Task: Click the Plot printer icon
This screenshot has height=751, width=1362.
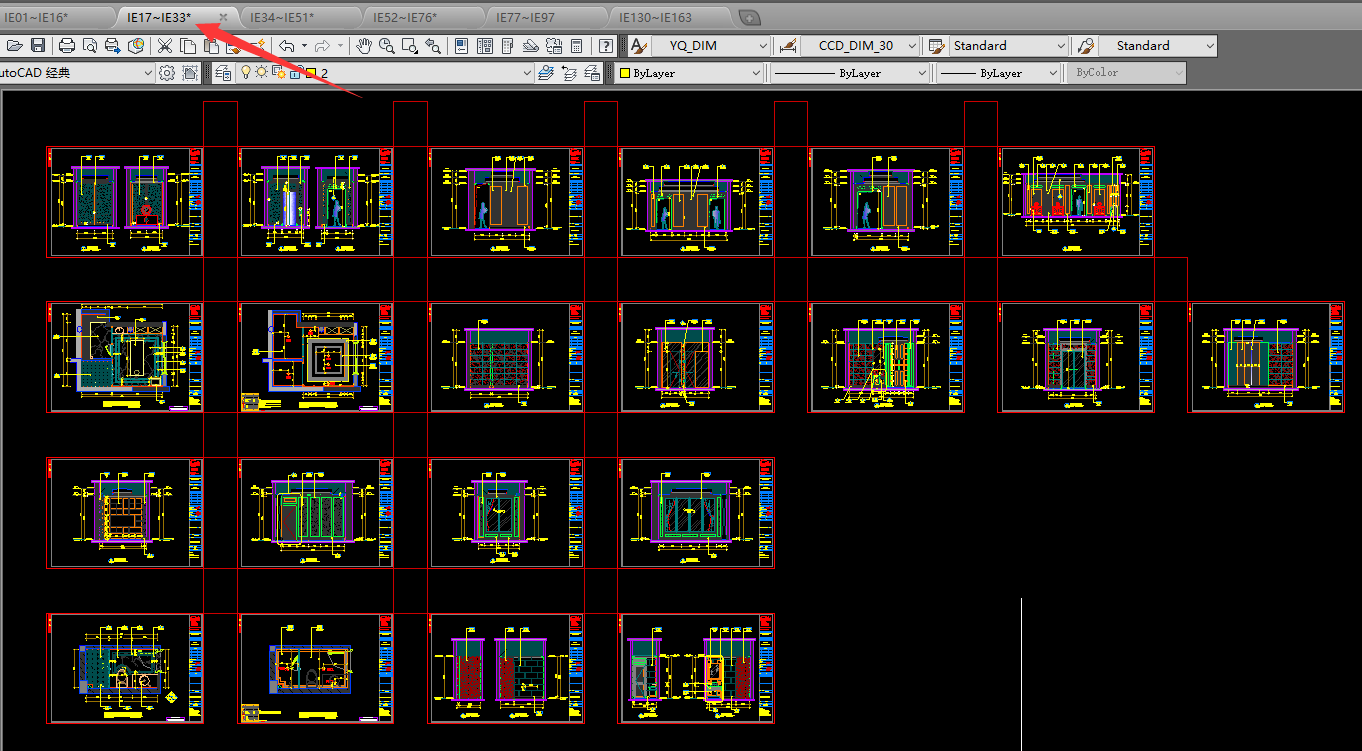Action: 67,46
